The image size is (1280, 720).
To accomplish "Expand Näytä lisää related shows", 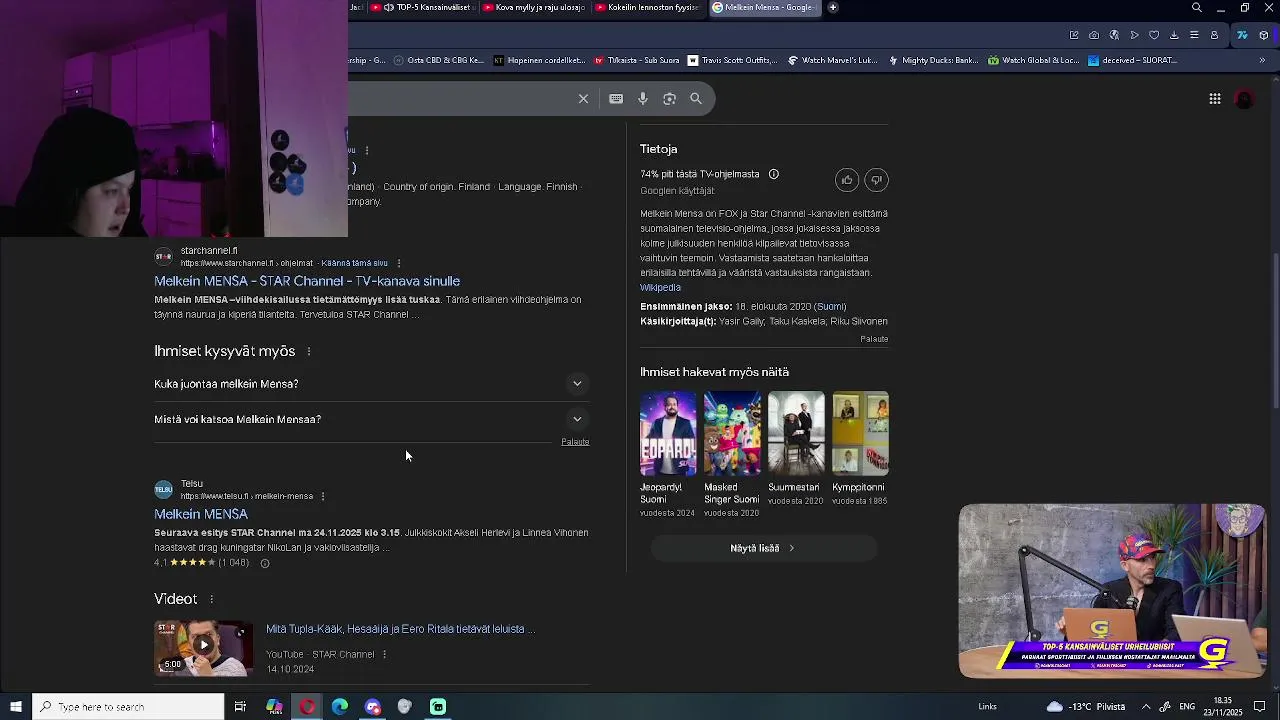I will pyautogui.click(x=764, y=548).
